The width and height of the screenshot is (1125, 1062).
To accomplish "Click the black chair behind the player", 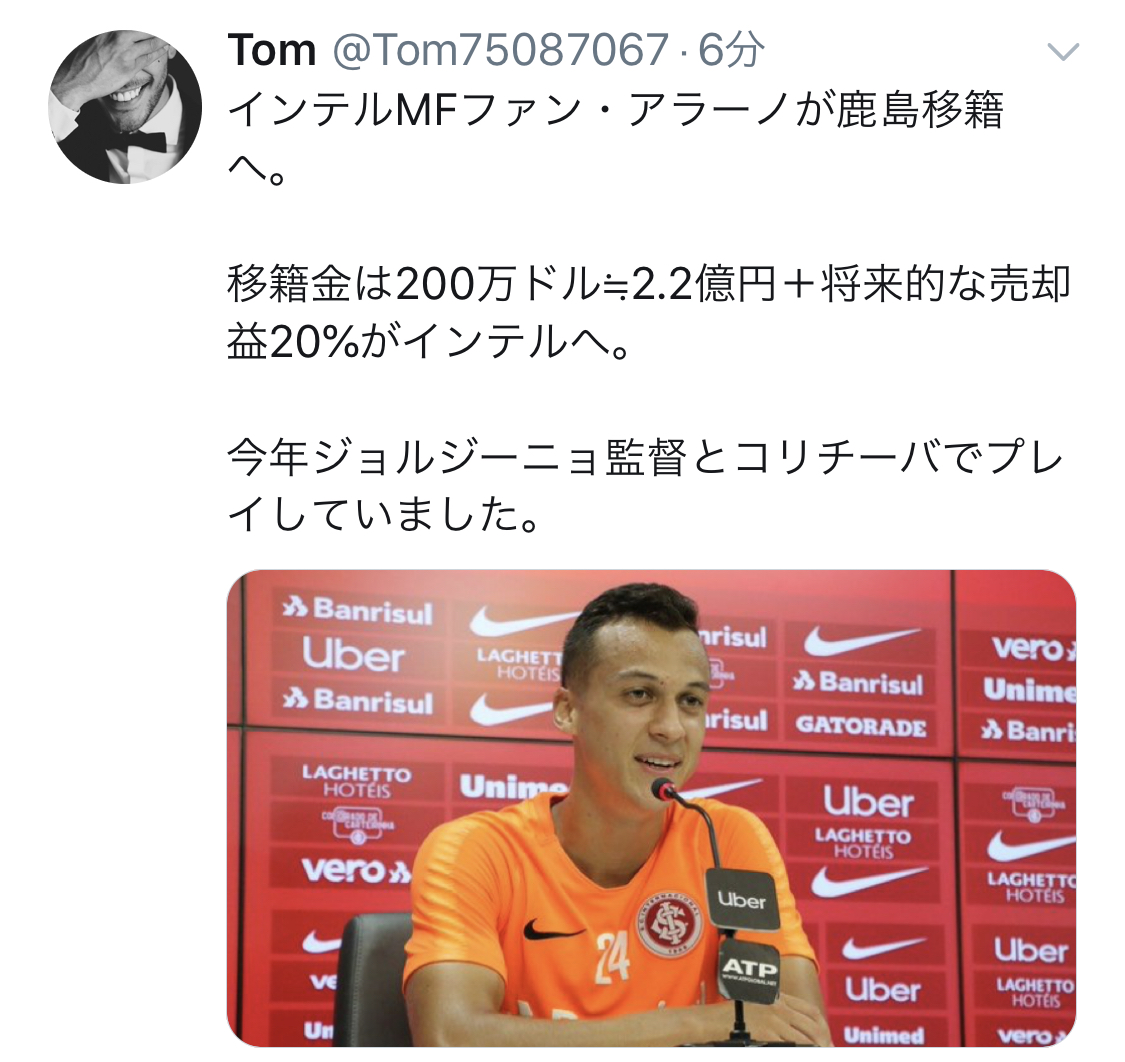I will (x=375, y=978).
